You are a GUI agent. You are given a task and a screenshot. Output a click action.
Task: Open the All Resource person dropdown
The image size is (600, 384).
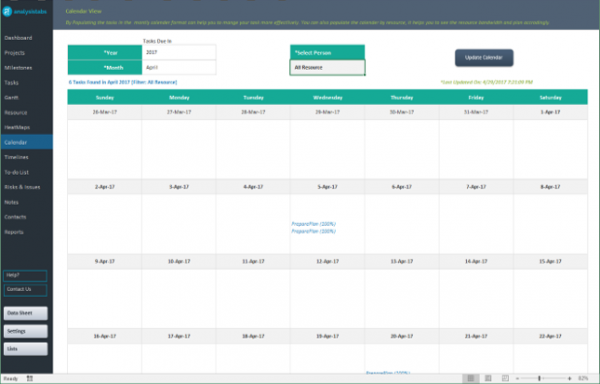click(328, 67)
